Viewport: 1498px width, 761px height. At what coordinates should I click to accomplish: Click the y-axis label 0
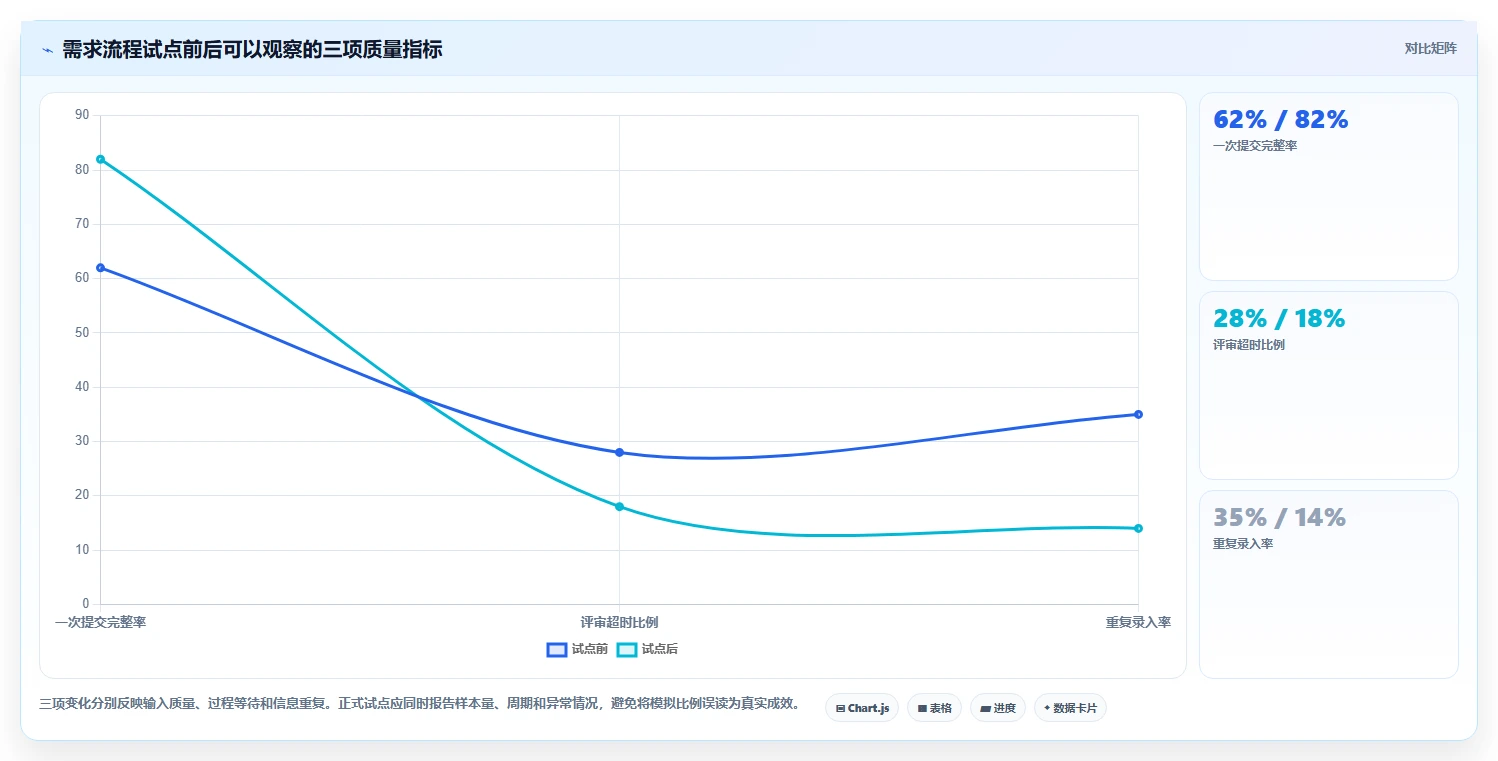point(85,604)
